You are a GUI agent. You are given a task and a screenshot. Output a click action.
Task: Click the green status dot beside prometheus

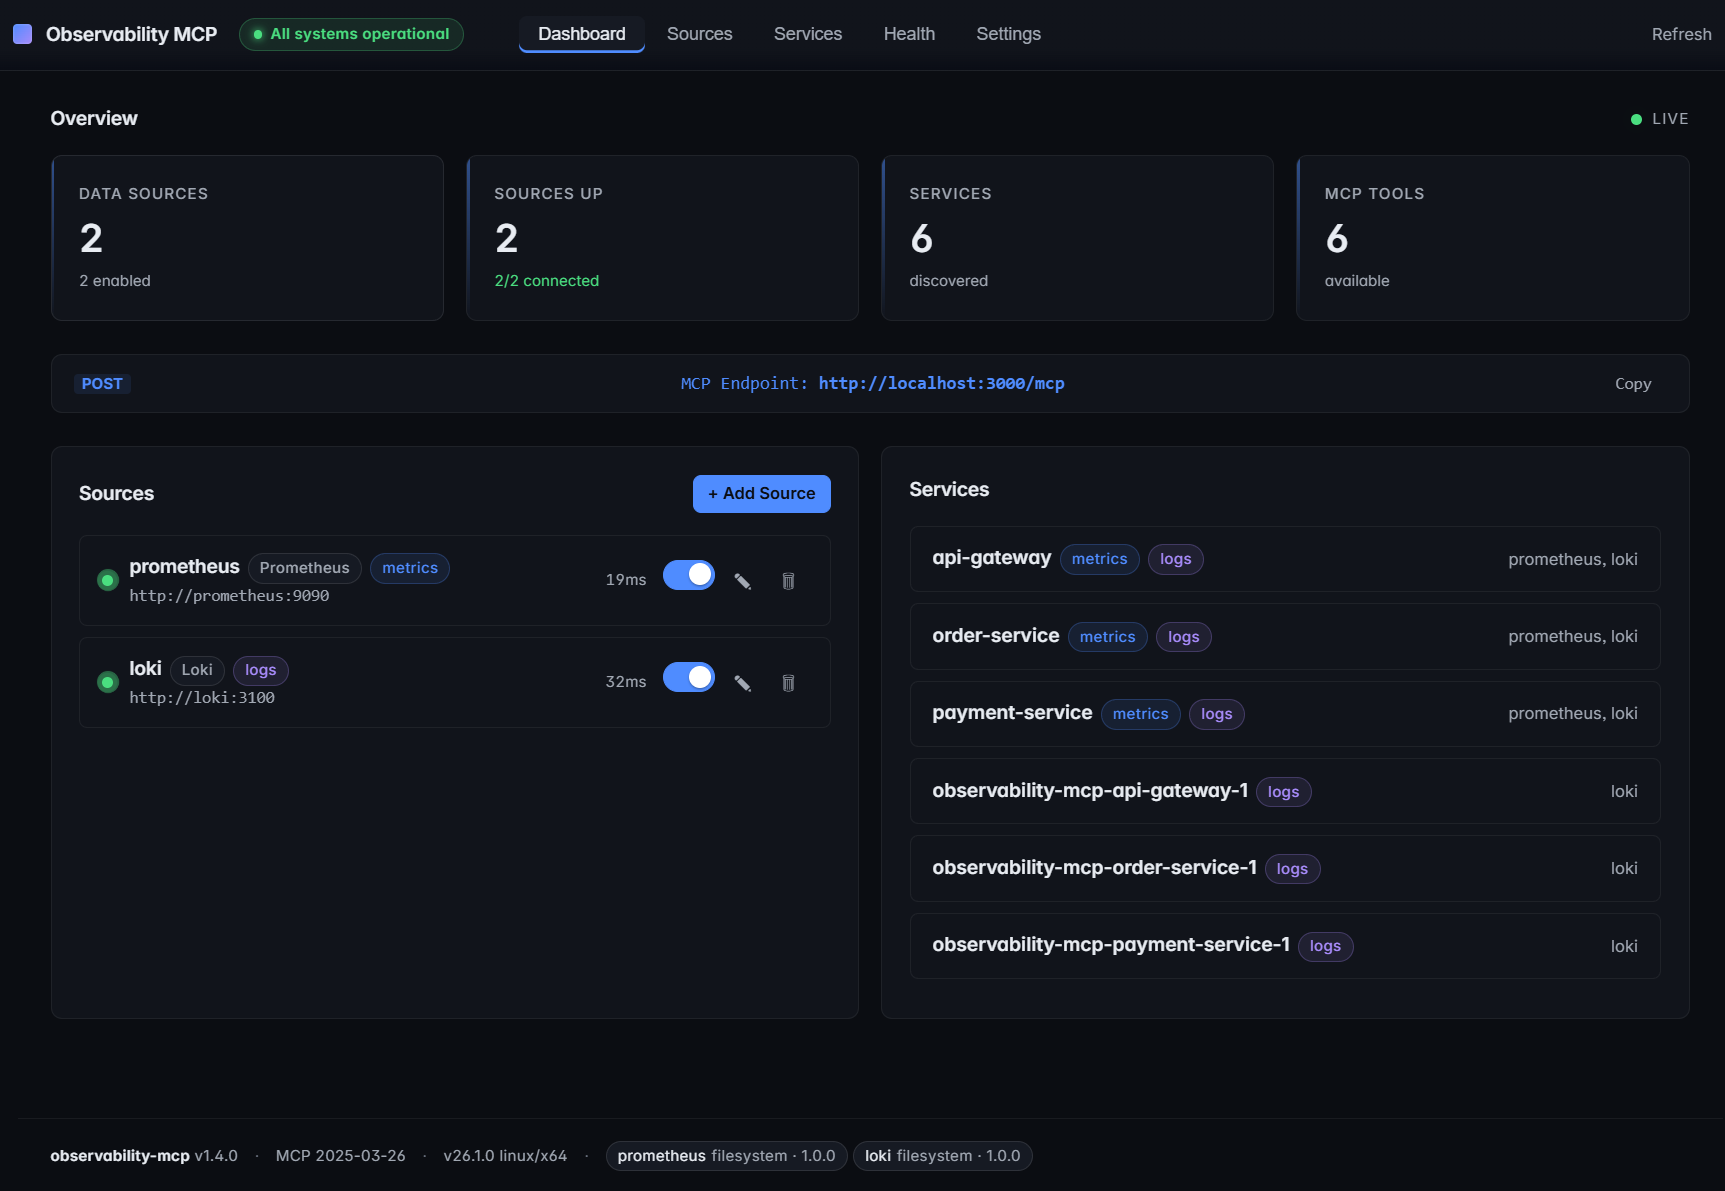(108, 580)
